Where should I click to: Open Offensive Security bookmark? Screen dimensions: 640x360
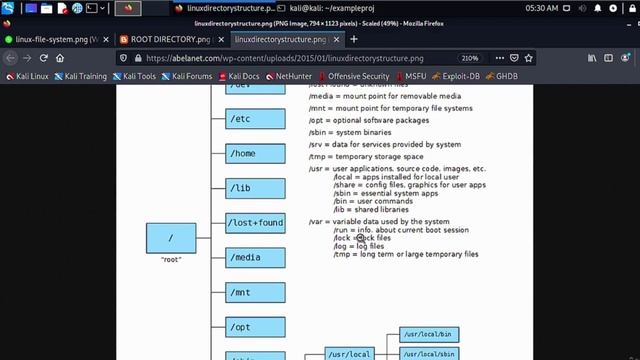coord(354,76)
